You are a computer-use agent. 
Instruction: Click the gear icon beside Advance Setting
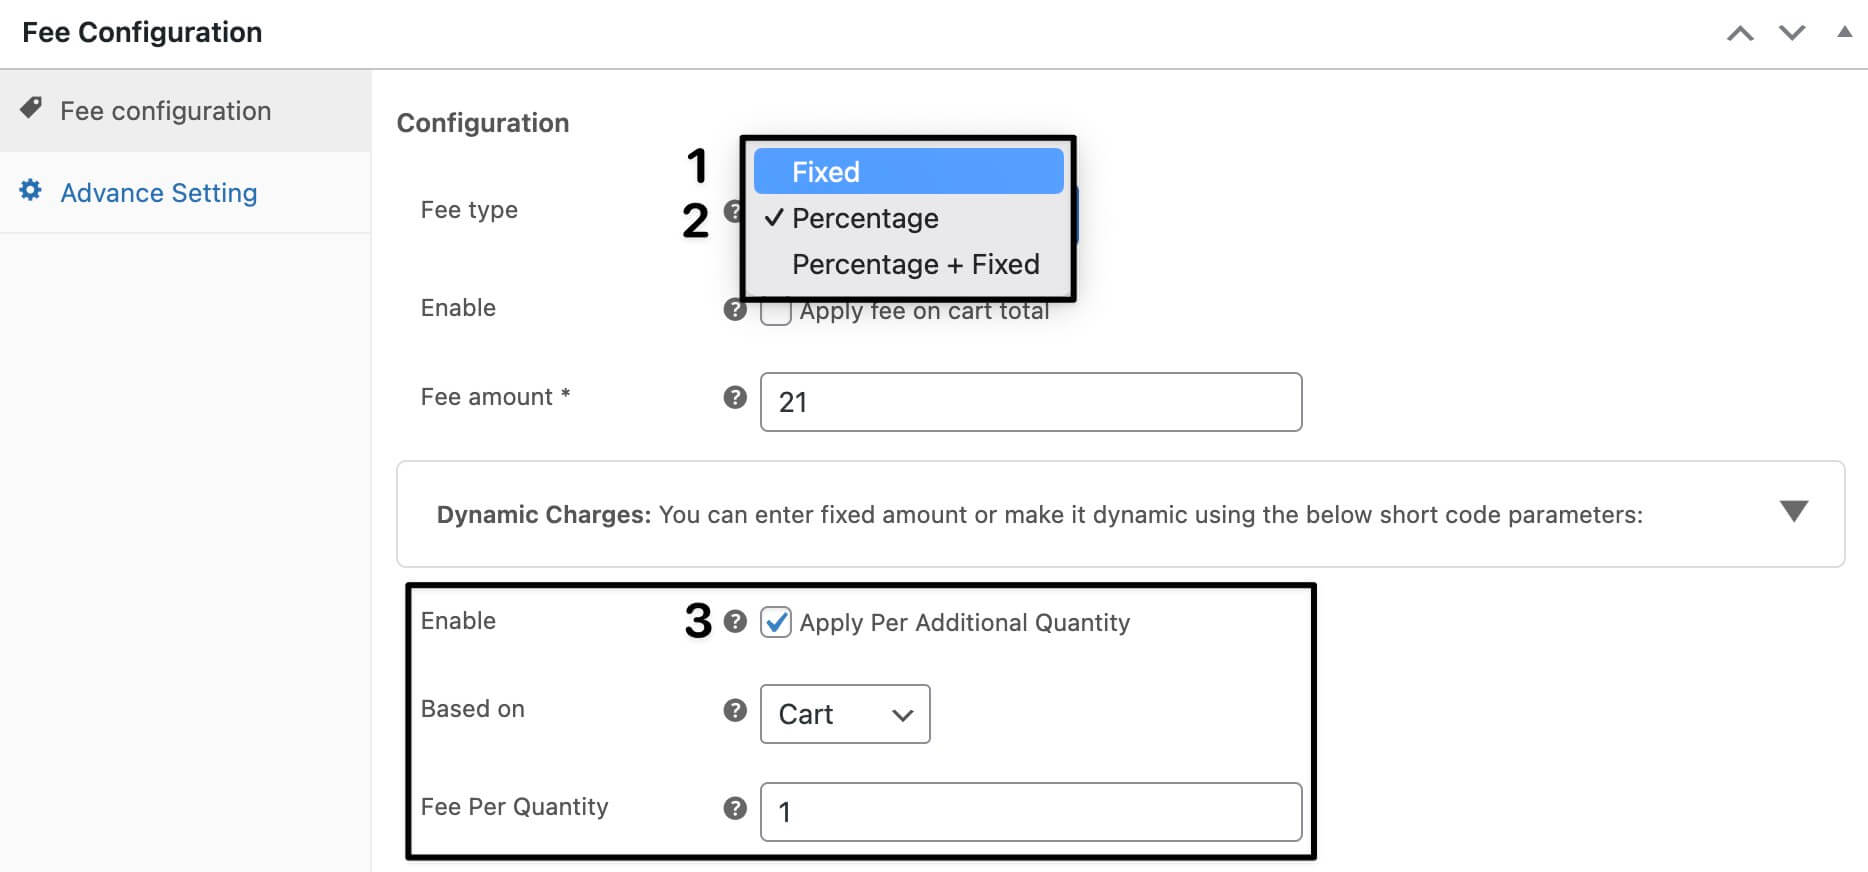(30, 191)
